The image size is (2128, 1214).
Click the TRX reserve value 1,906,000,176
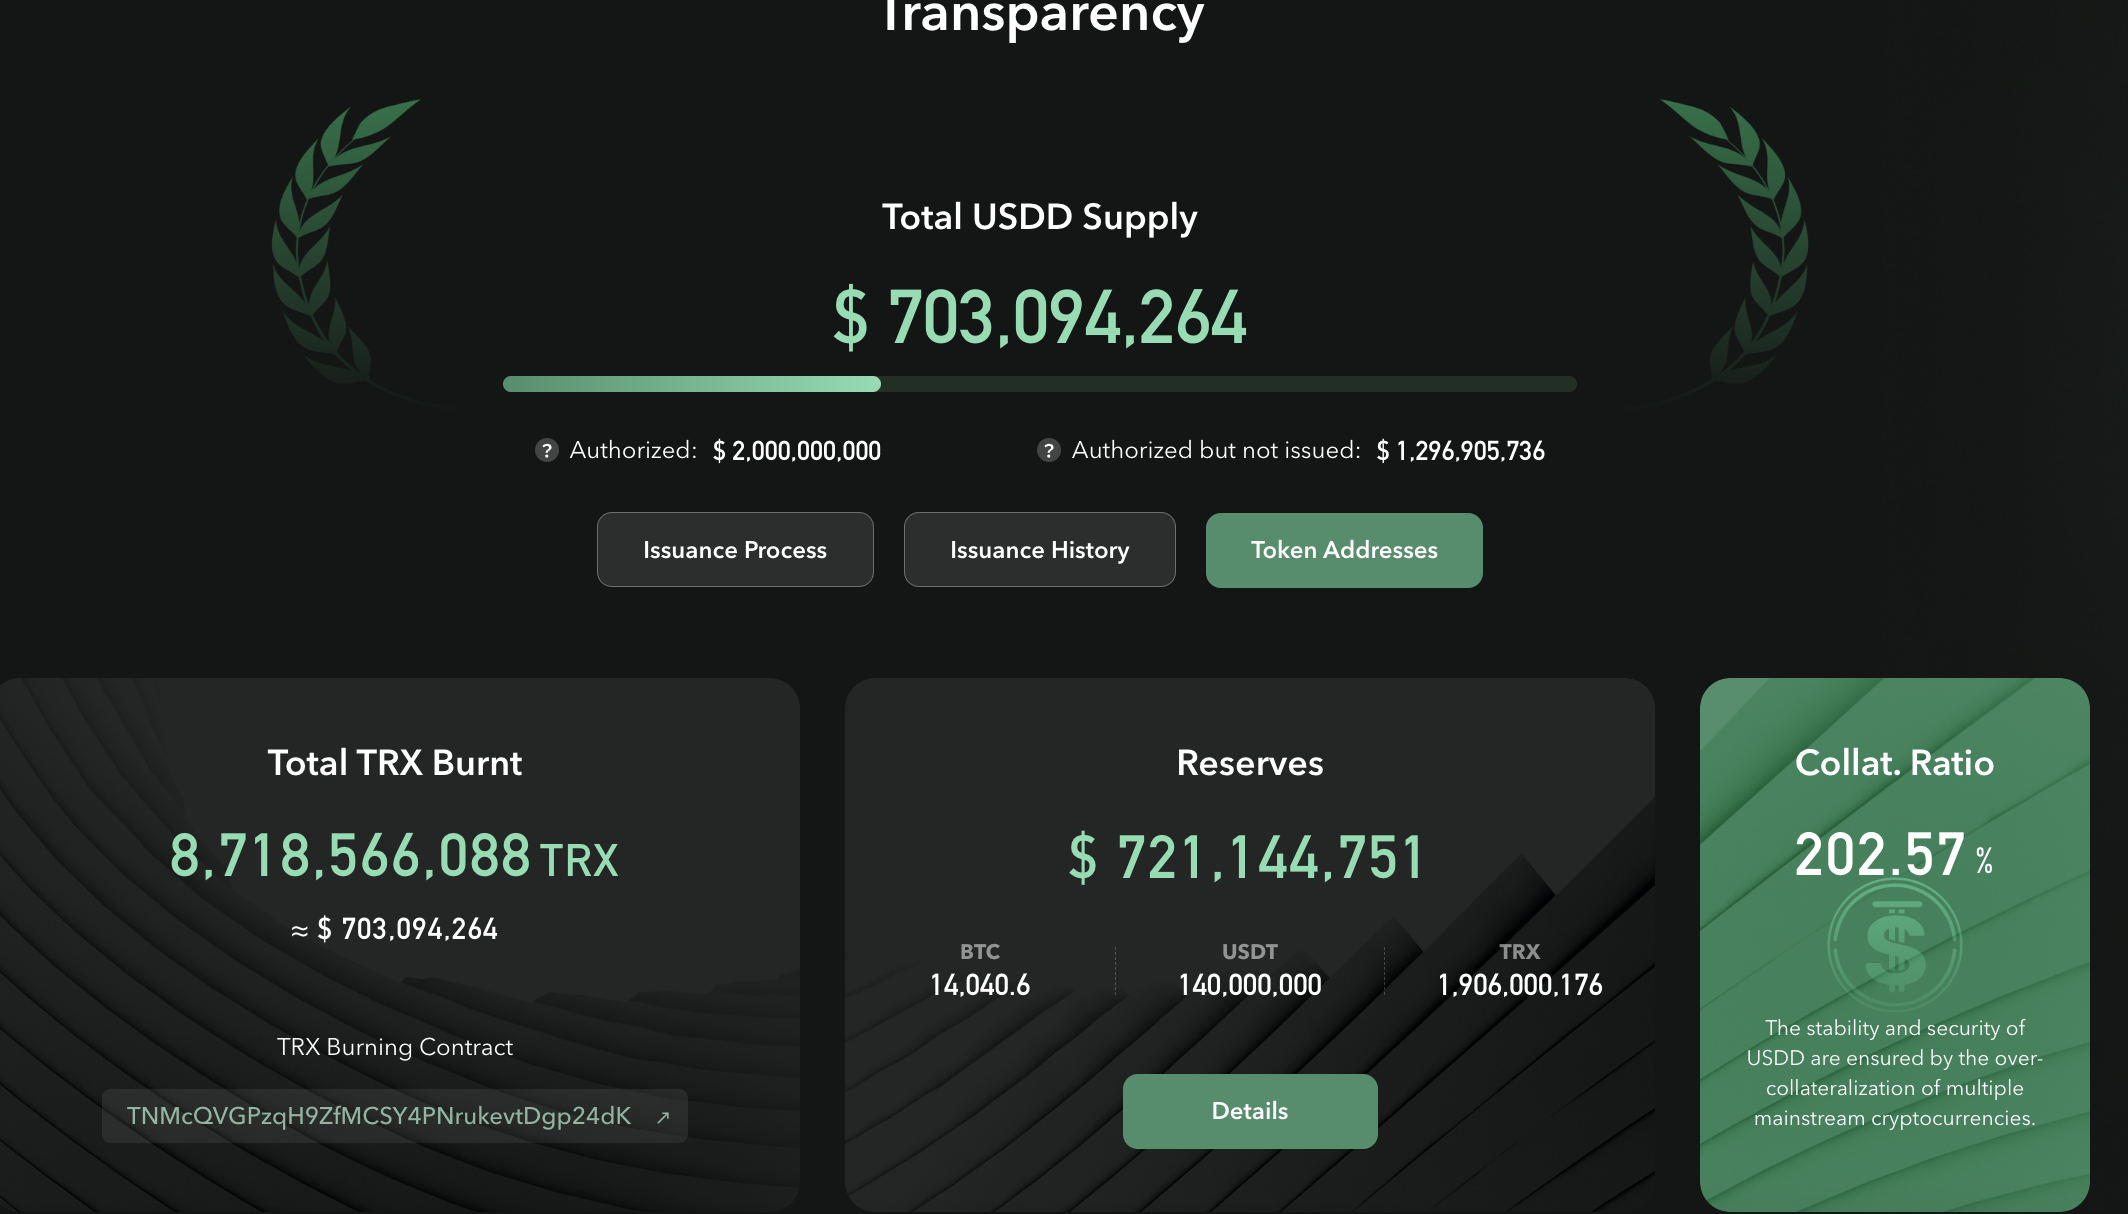pos(1520,985)
